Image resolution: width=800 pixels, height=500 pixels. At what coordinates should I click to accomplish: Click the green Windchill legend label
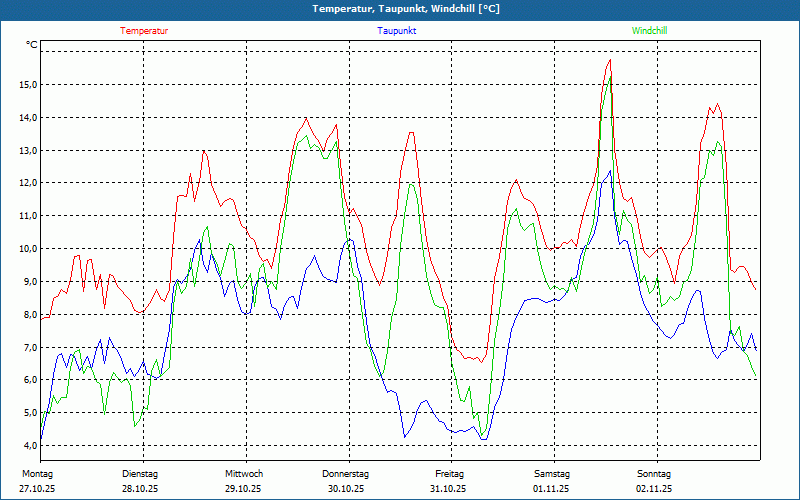point(650,31)
